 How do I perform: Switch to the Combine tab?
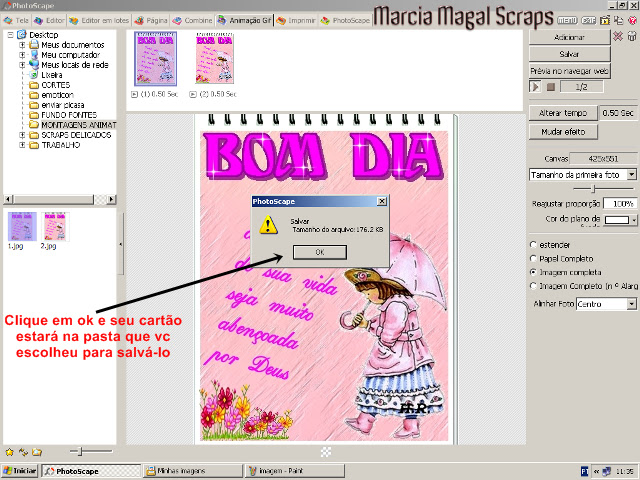click(192, 20)
